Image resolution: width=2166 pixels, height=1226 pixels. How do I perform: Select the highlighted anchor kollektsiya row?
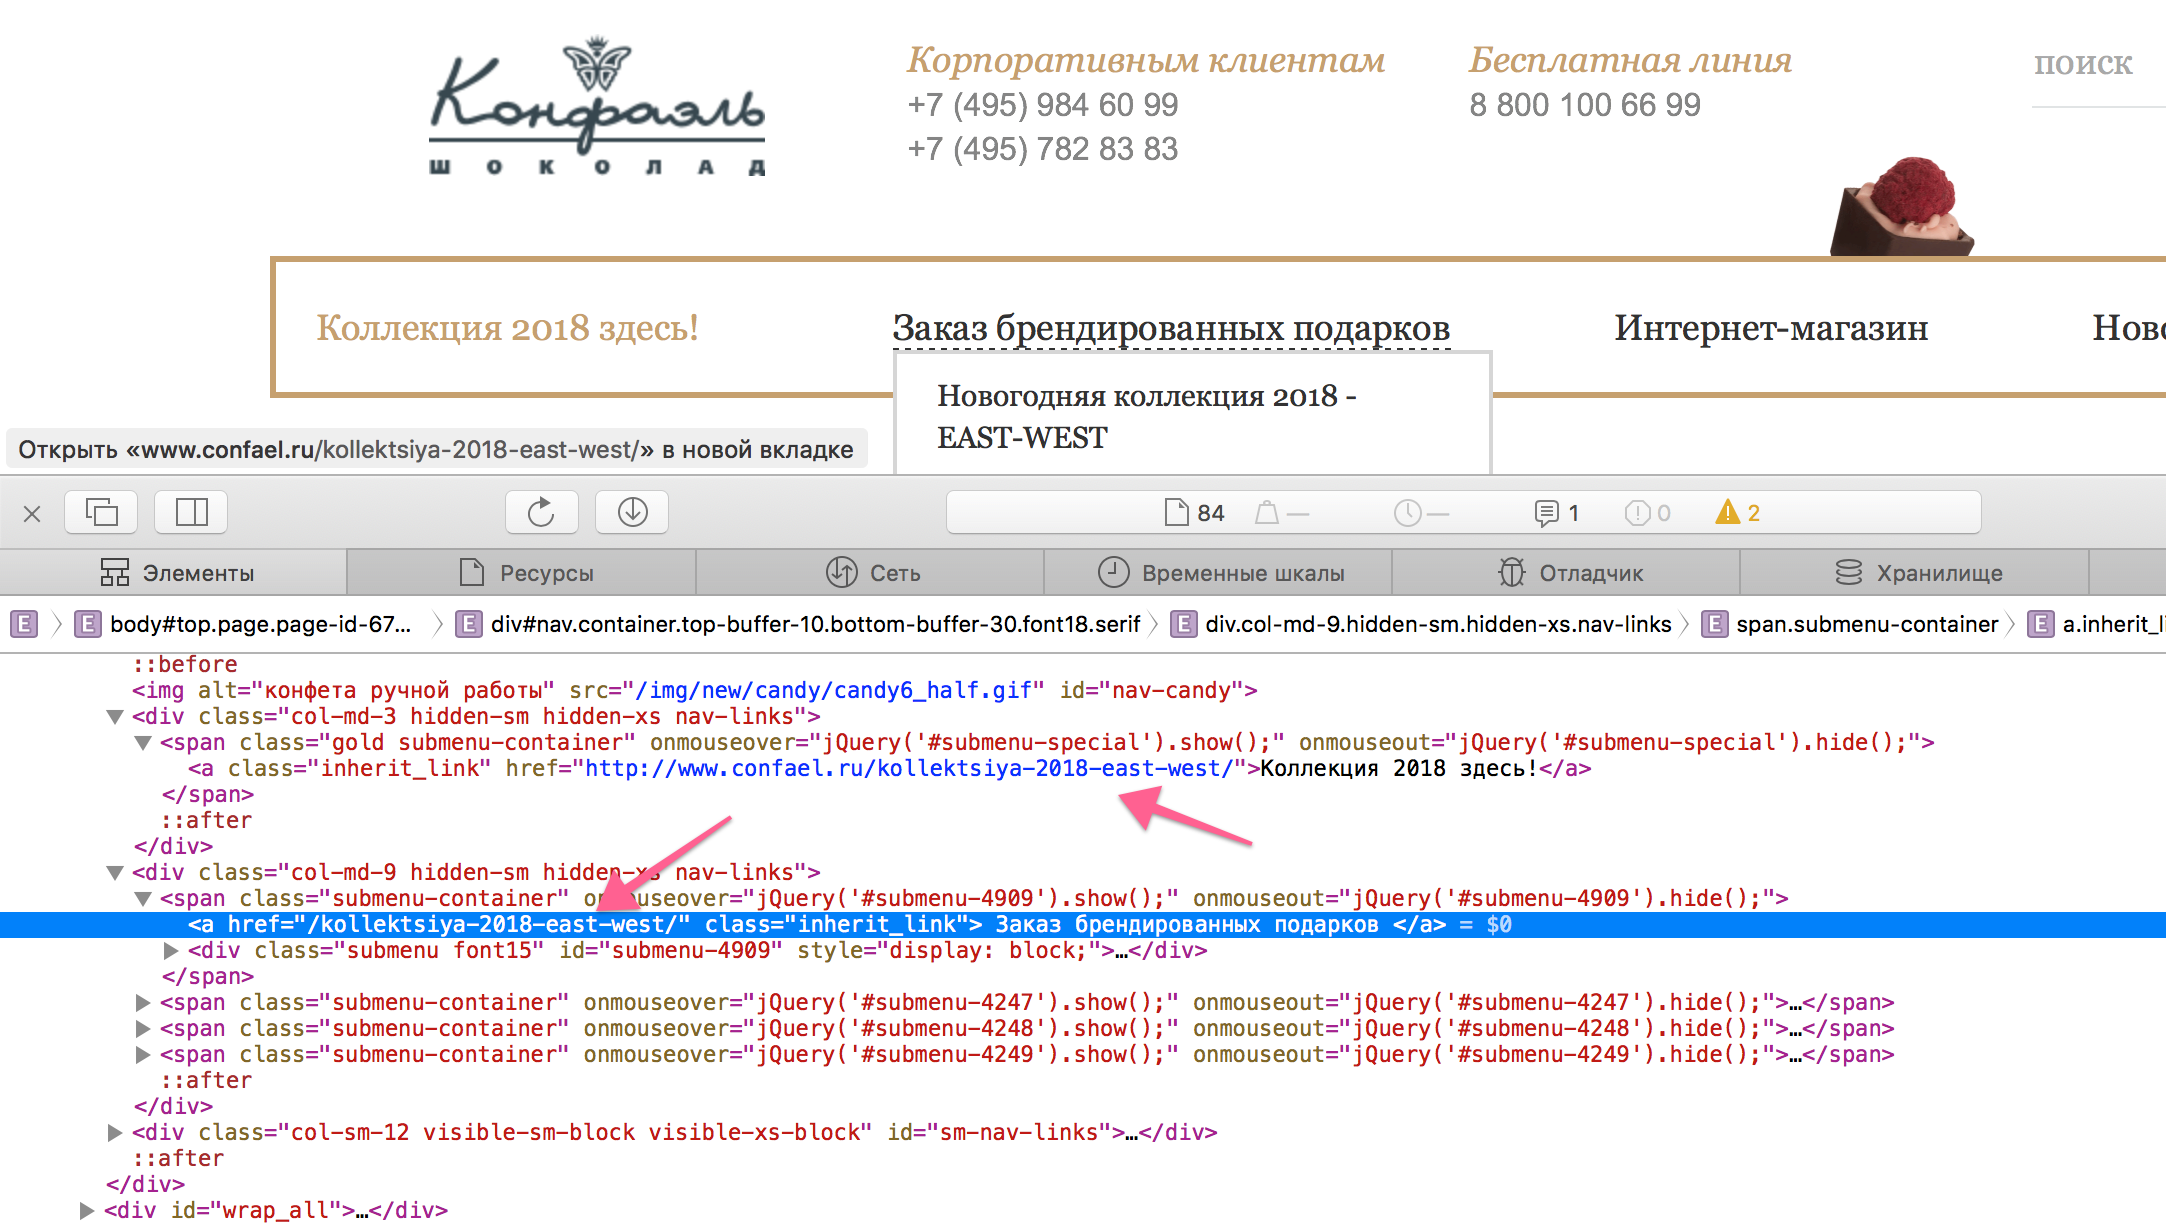1083,925
